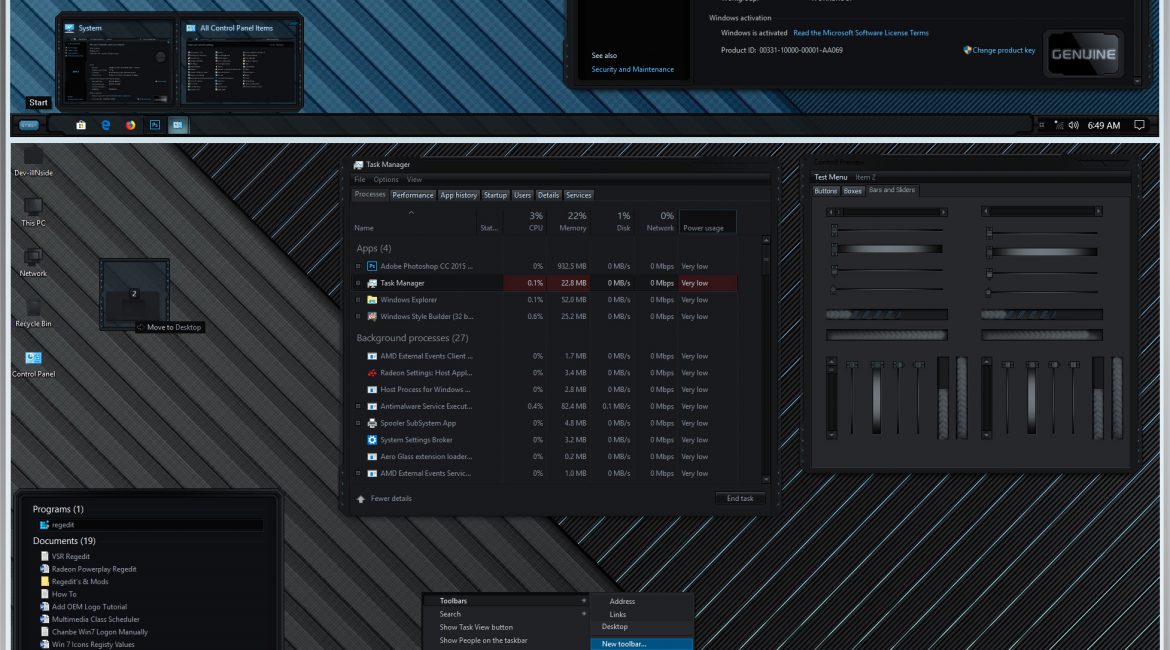Open Read the Microsoft Software License Terms link
The width and height of the screenshot is (1170, 650).
click(x=860, y=33)
